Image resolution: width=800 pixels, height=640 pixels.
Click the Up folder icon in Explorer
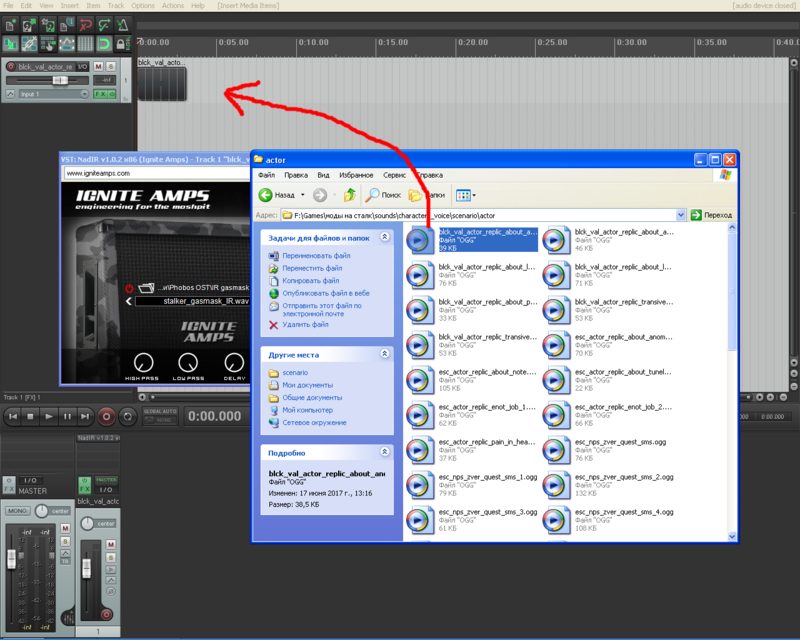coord(349,195)
